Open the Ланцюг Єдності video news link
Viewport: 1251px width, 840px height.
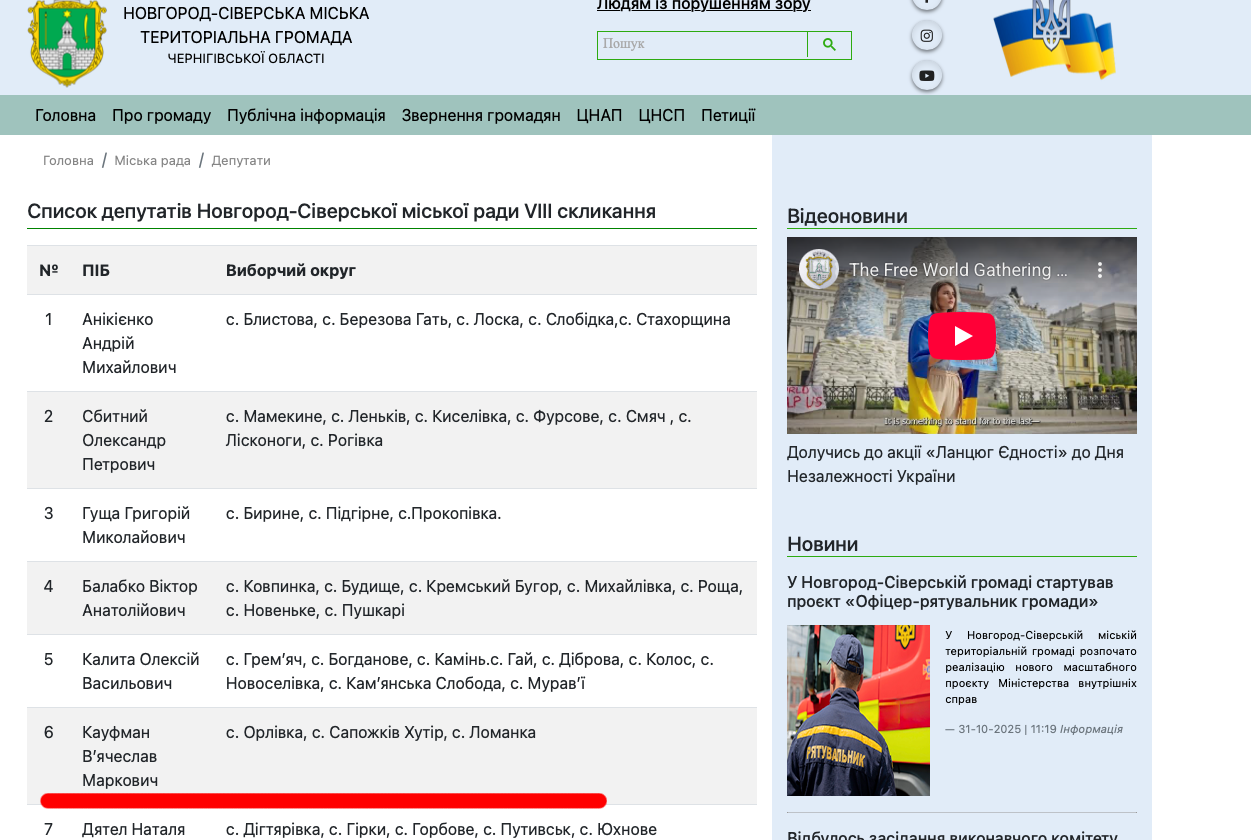955,464
